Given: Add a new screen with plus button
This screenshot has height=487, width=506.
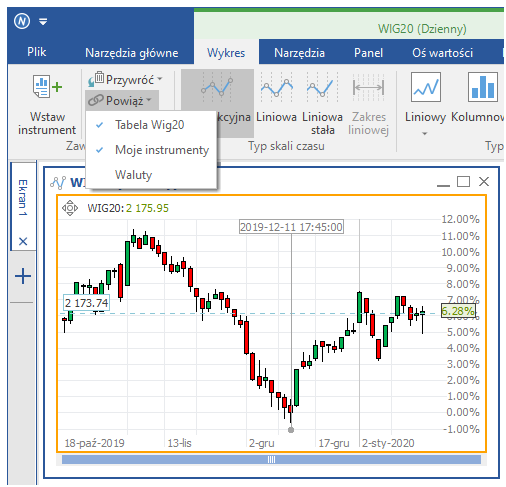Looking at the screenshot, I should pyautogui.click(x=23, y=276).
